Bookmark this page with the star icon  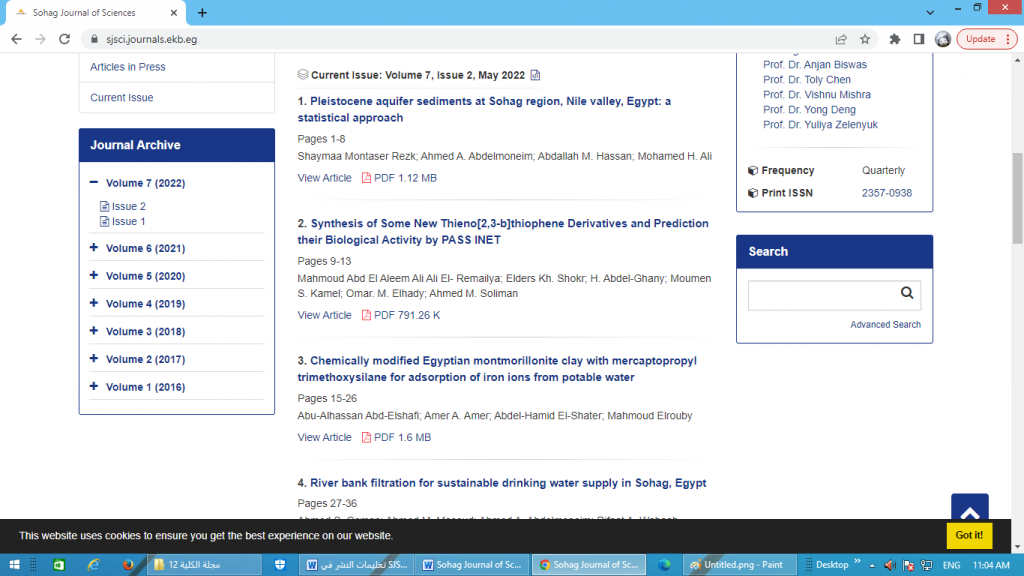[x=865, y=39]
